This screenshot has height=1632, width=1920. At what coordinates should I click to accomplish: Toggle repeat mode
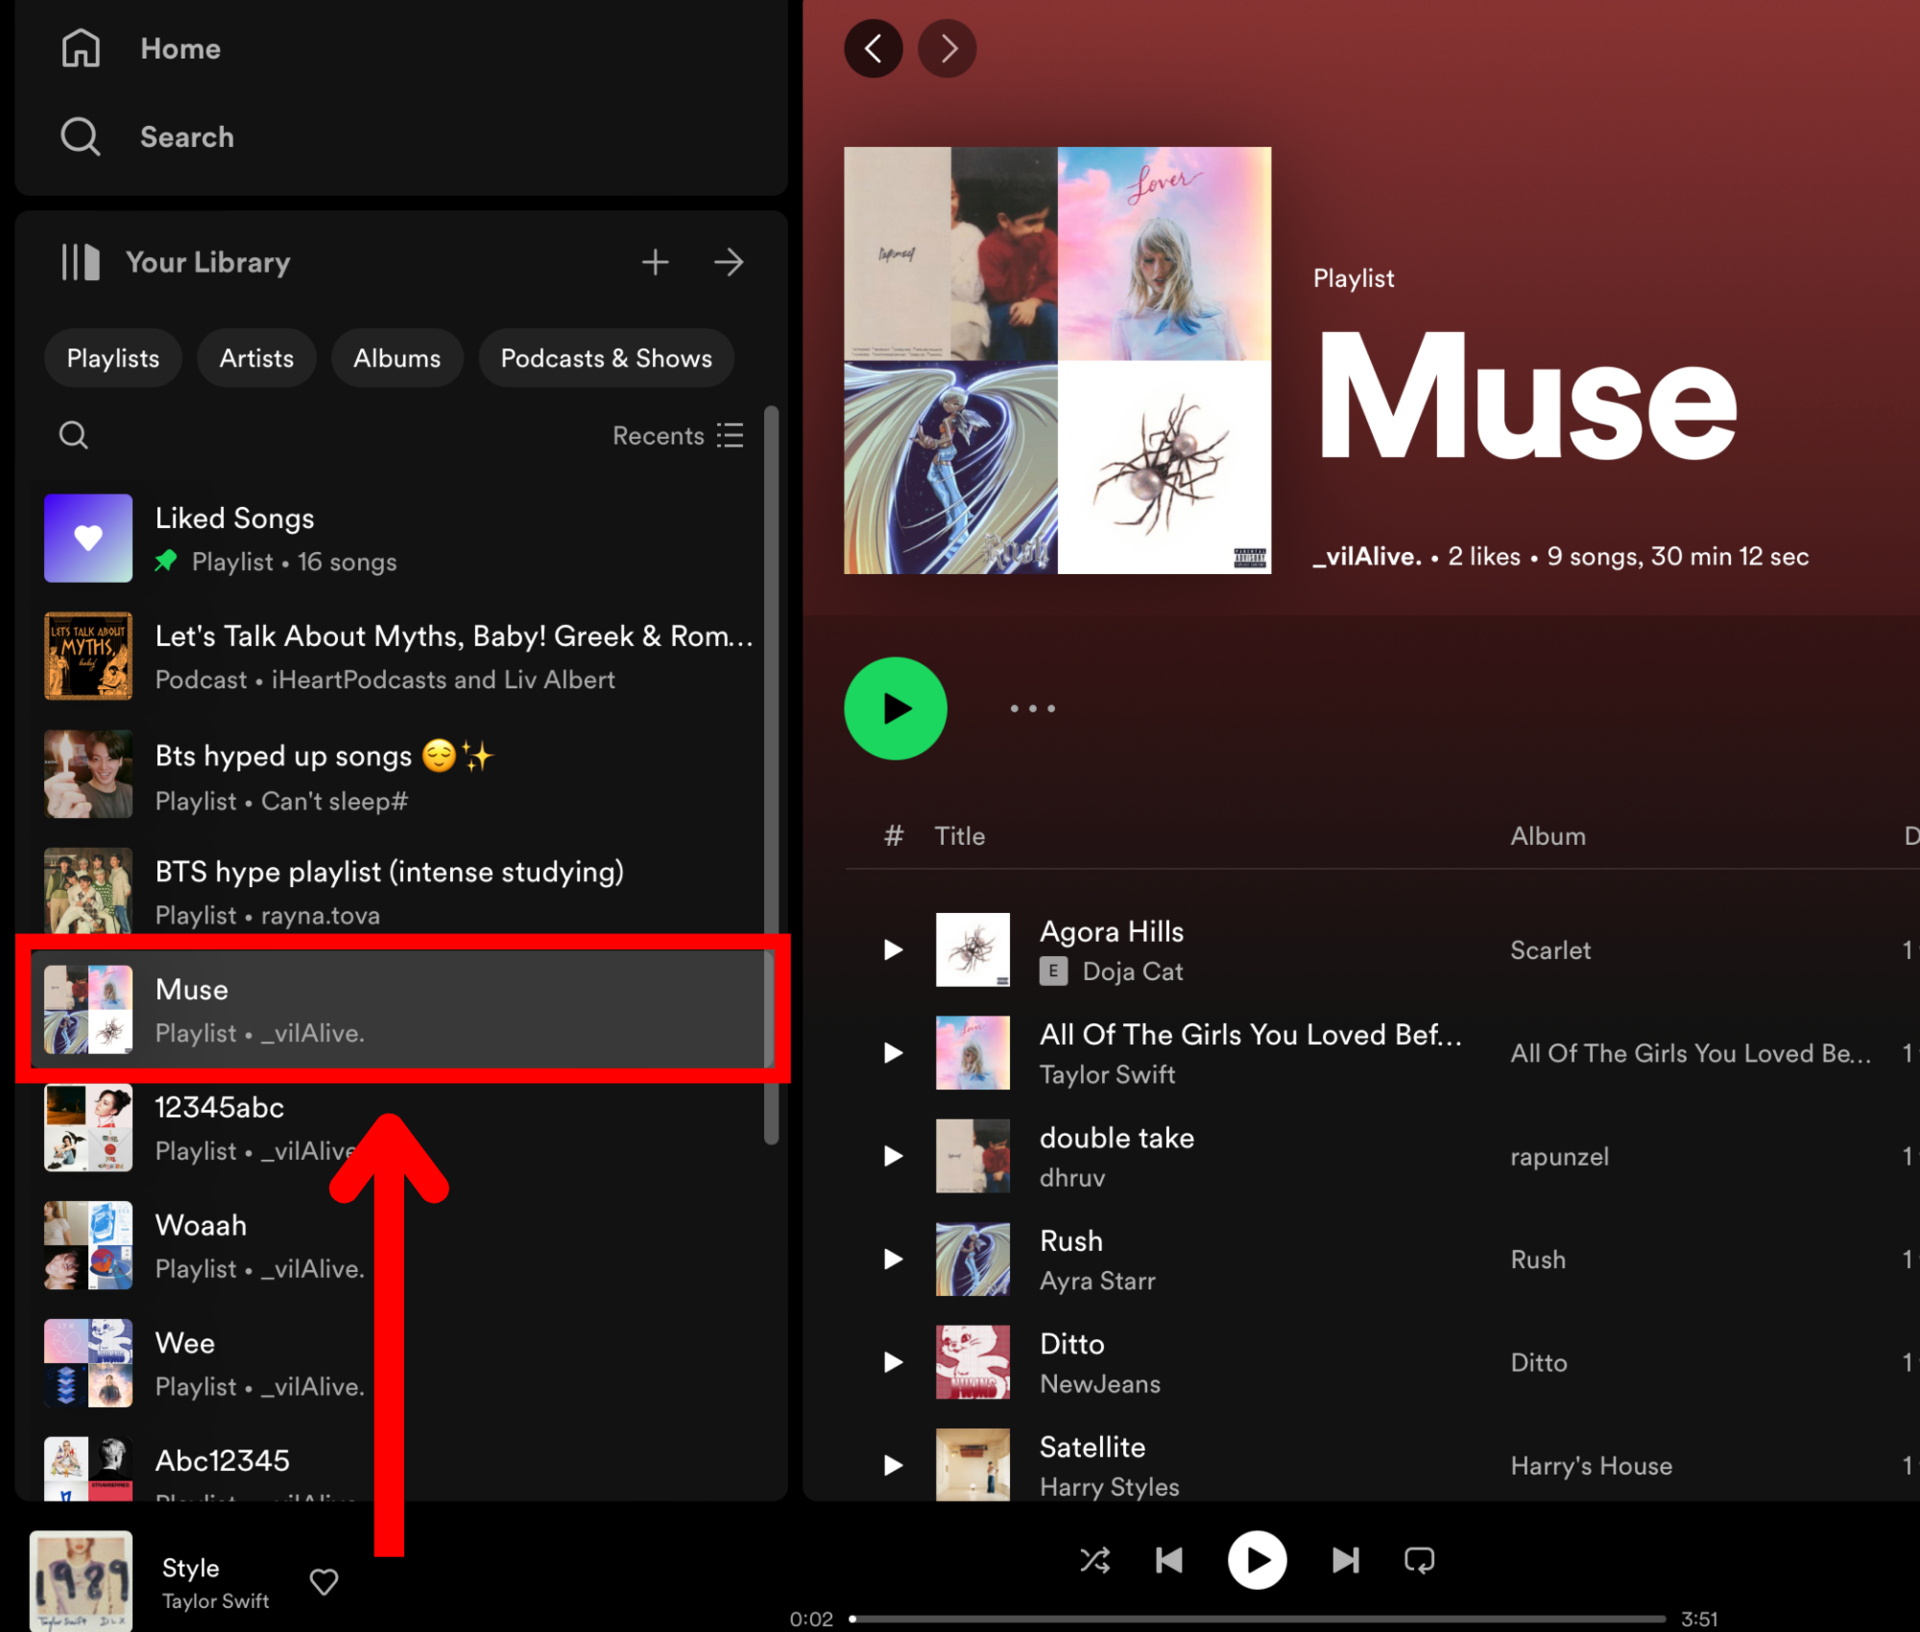pos(1419,1560)
